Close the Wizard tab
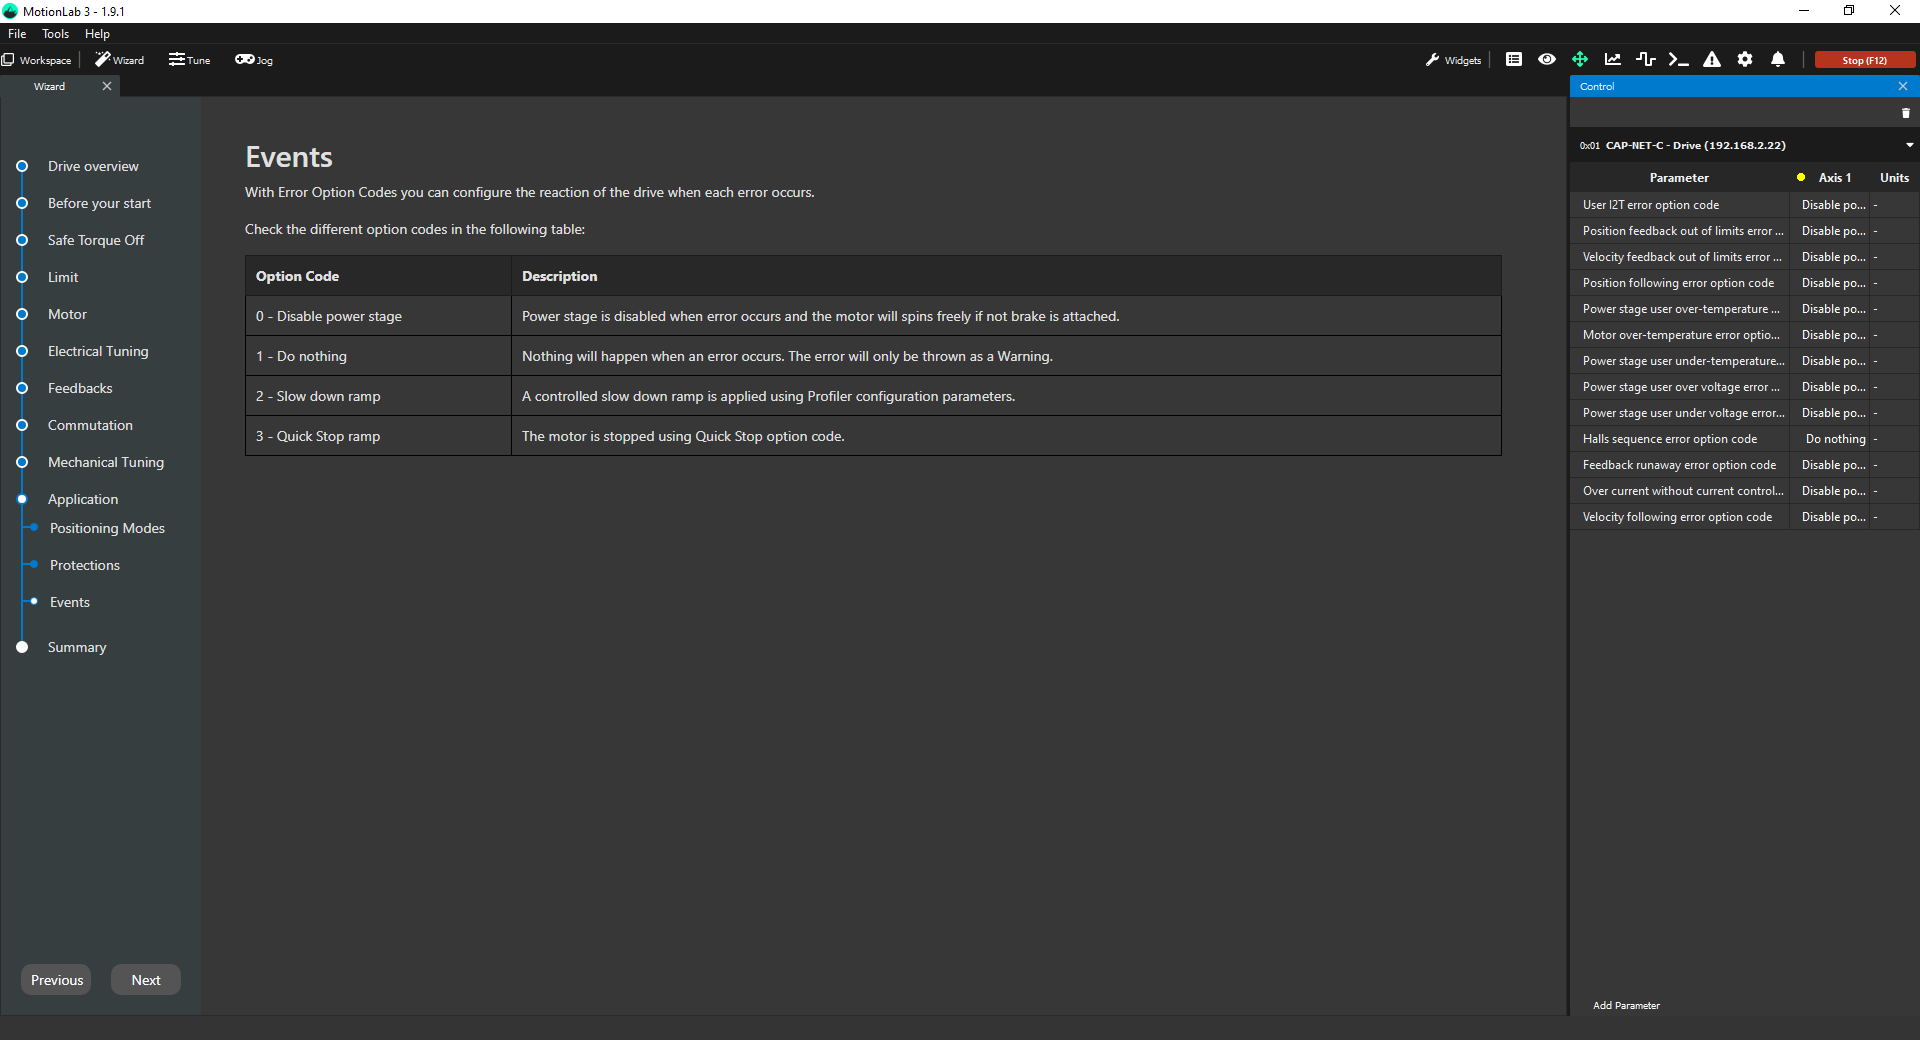The image size is (1920, 1040). [107, 86]
